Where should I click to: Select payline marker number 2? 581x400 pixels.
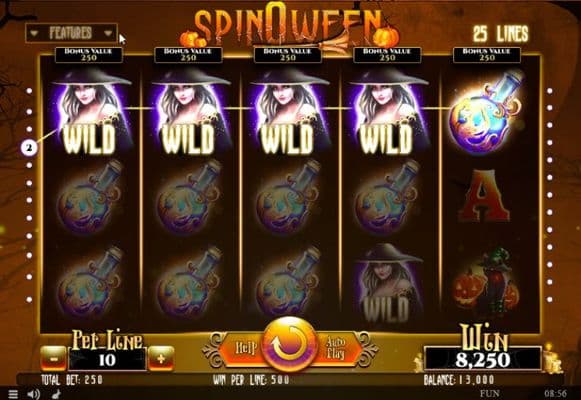[x=29, y=148]
